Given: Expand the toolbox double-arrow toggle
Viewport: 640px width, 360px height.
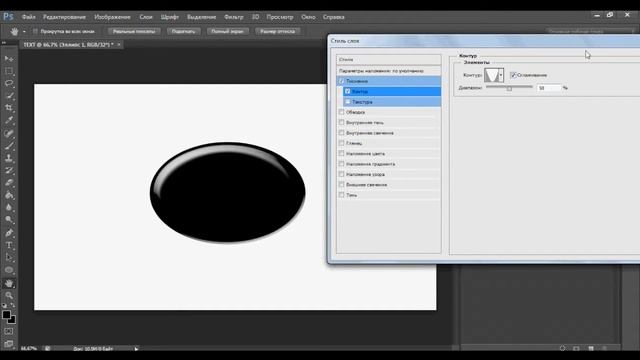Looking at the screenshot, I should [4, 42].
